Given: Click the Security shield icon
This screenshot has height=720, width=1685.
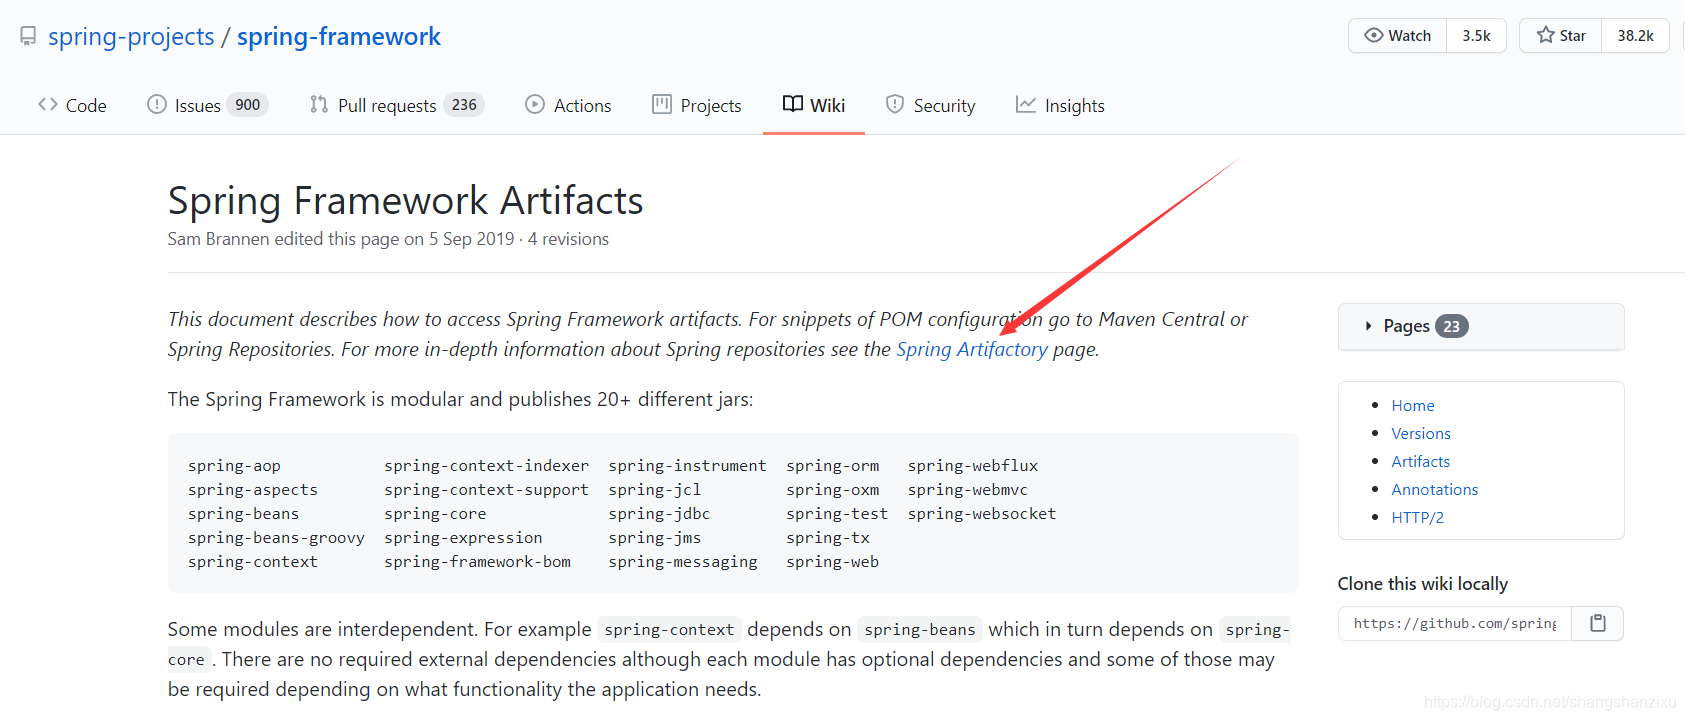Looking at the screenshot, I should pyautogui.click(x=895, y=104).
